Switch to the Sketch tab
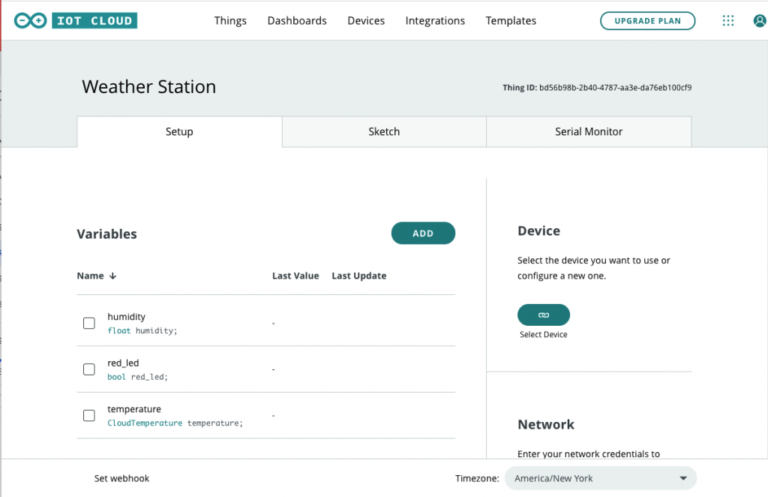Viewport: 768px width, 497px height. click(384, 132)
